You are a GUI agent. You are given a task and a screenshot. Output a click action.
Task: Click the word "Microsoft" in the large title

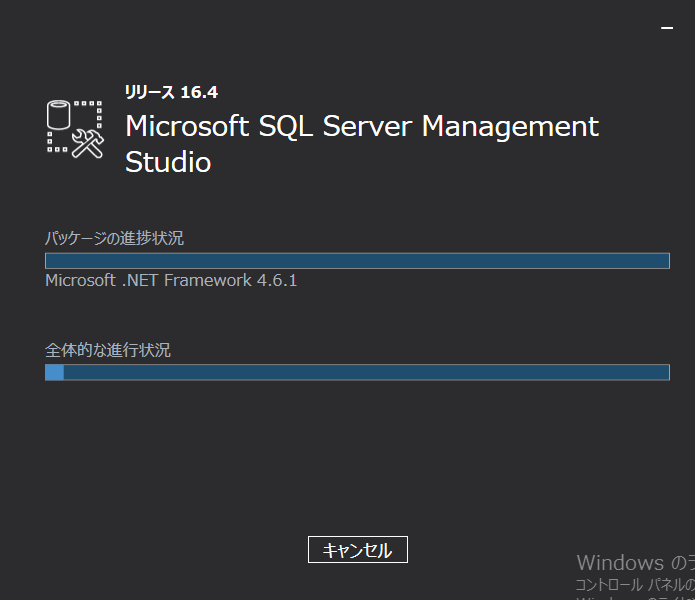186,126
